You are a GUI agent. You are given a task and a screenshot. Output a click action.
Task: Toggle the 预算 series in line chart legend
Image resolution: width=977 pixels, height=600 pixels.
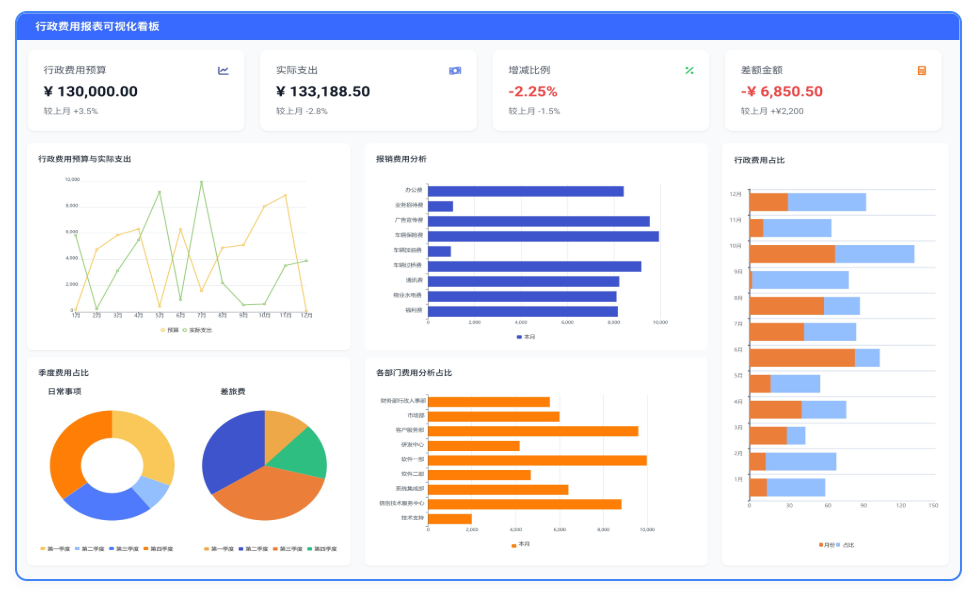[x=169, y=329]
